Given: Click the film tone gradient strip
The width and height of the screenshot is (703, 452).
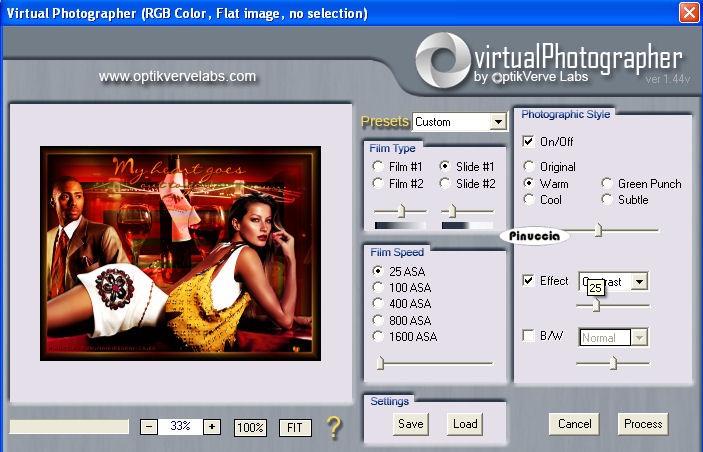Looking at the screenshot, I should [400, 225].
